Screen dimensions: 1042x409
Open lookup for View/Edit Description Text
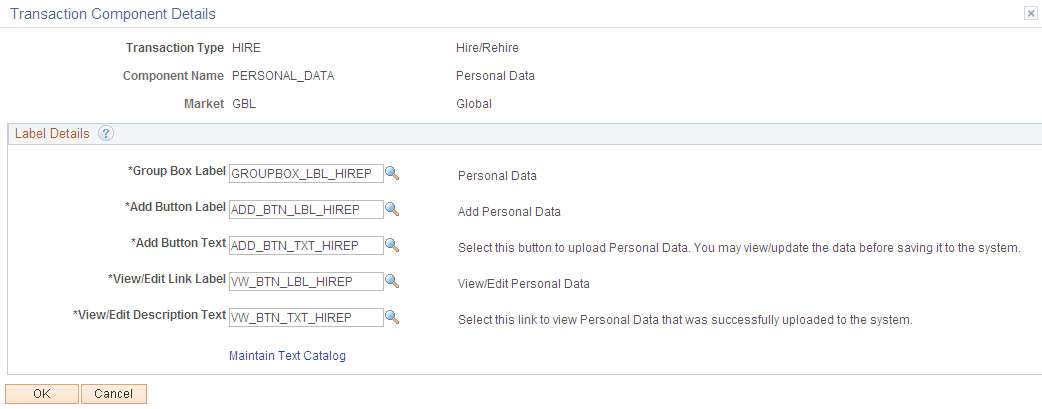click(392, 317)
